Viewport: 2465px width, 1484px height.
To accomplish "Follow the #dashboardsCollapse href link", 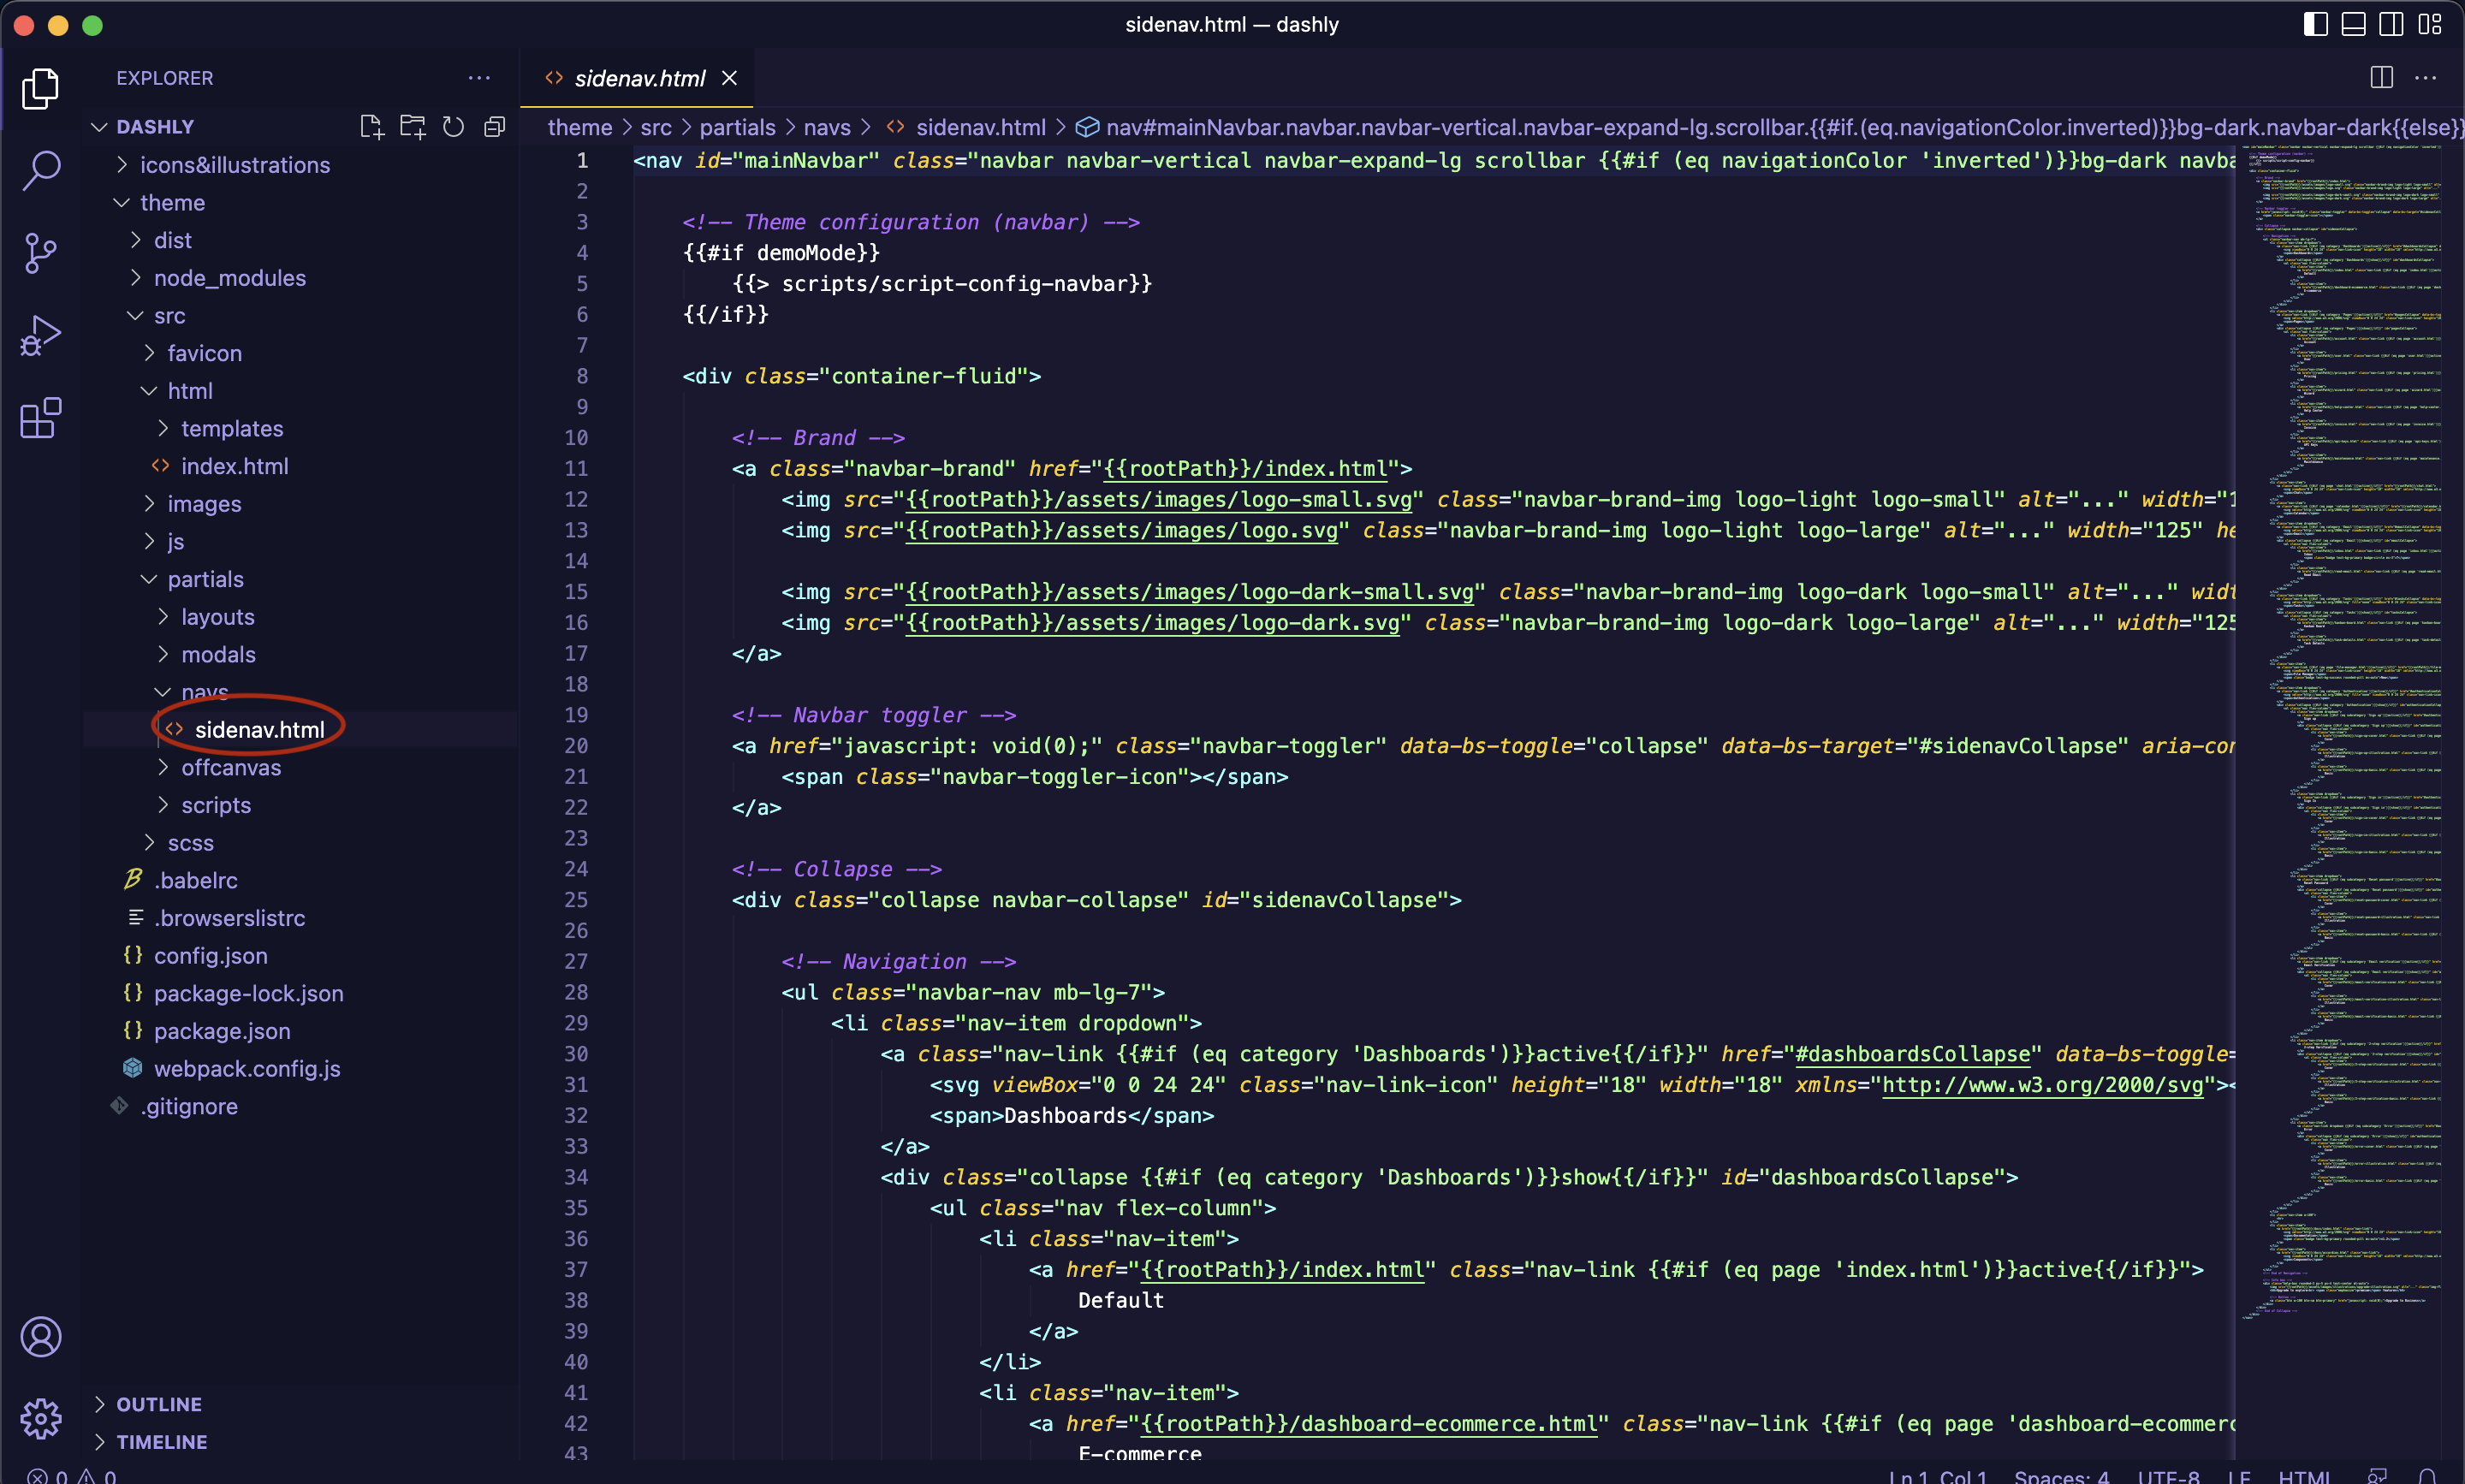I will 1913,1054.
